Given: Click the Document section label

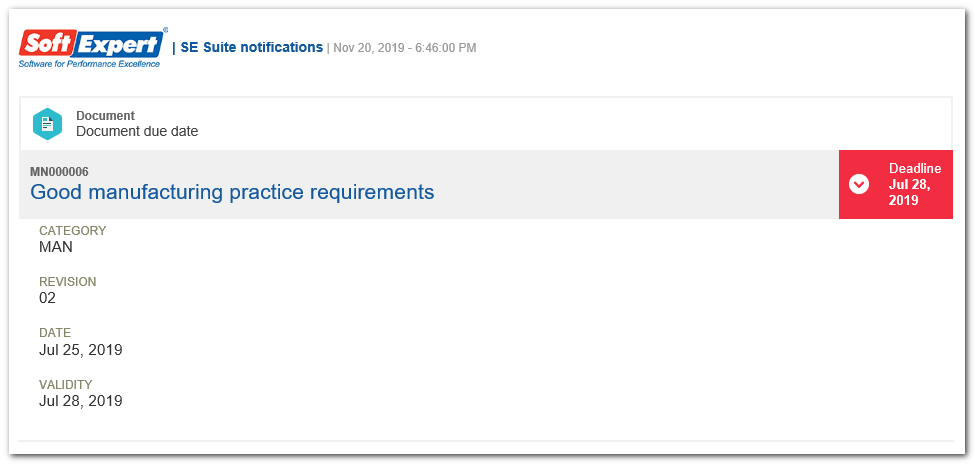Looking at the screenshot, I should point(105,116).
